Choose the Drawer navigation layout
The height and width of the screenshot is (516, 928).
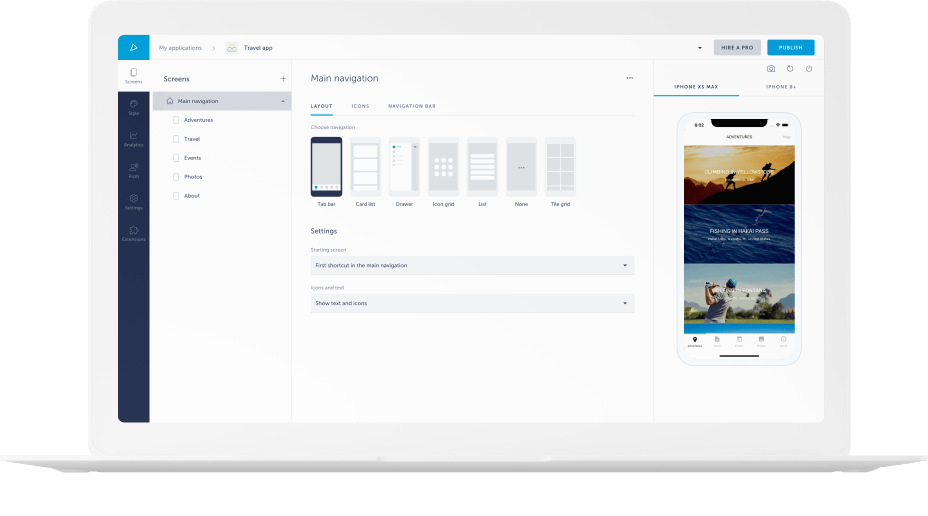404,172
